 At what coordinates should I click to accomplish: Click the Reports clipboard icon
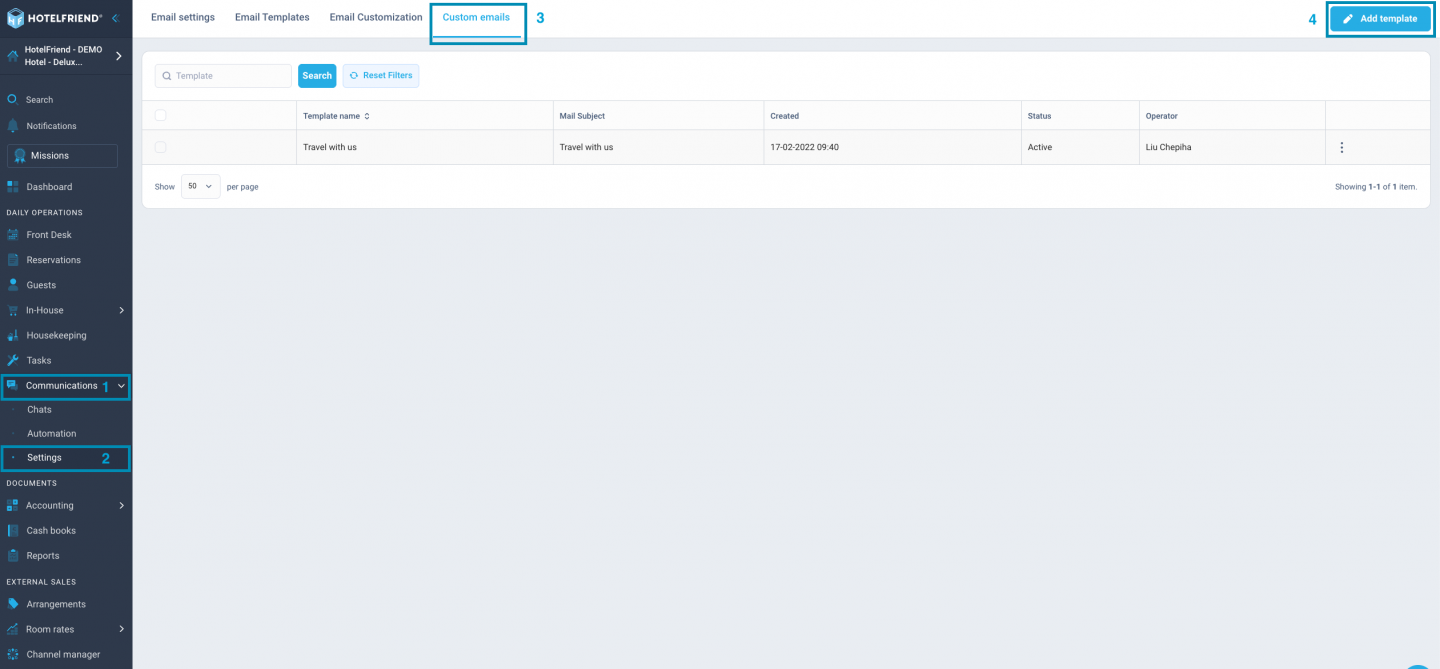[x=13, y=555]
